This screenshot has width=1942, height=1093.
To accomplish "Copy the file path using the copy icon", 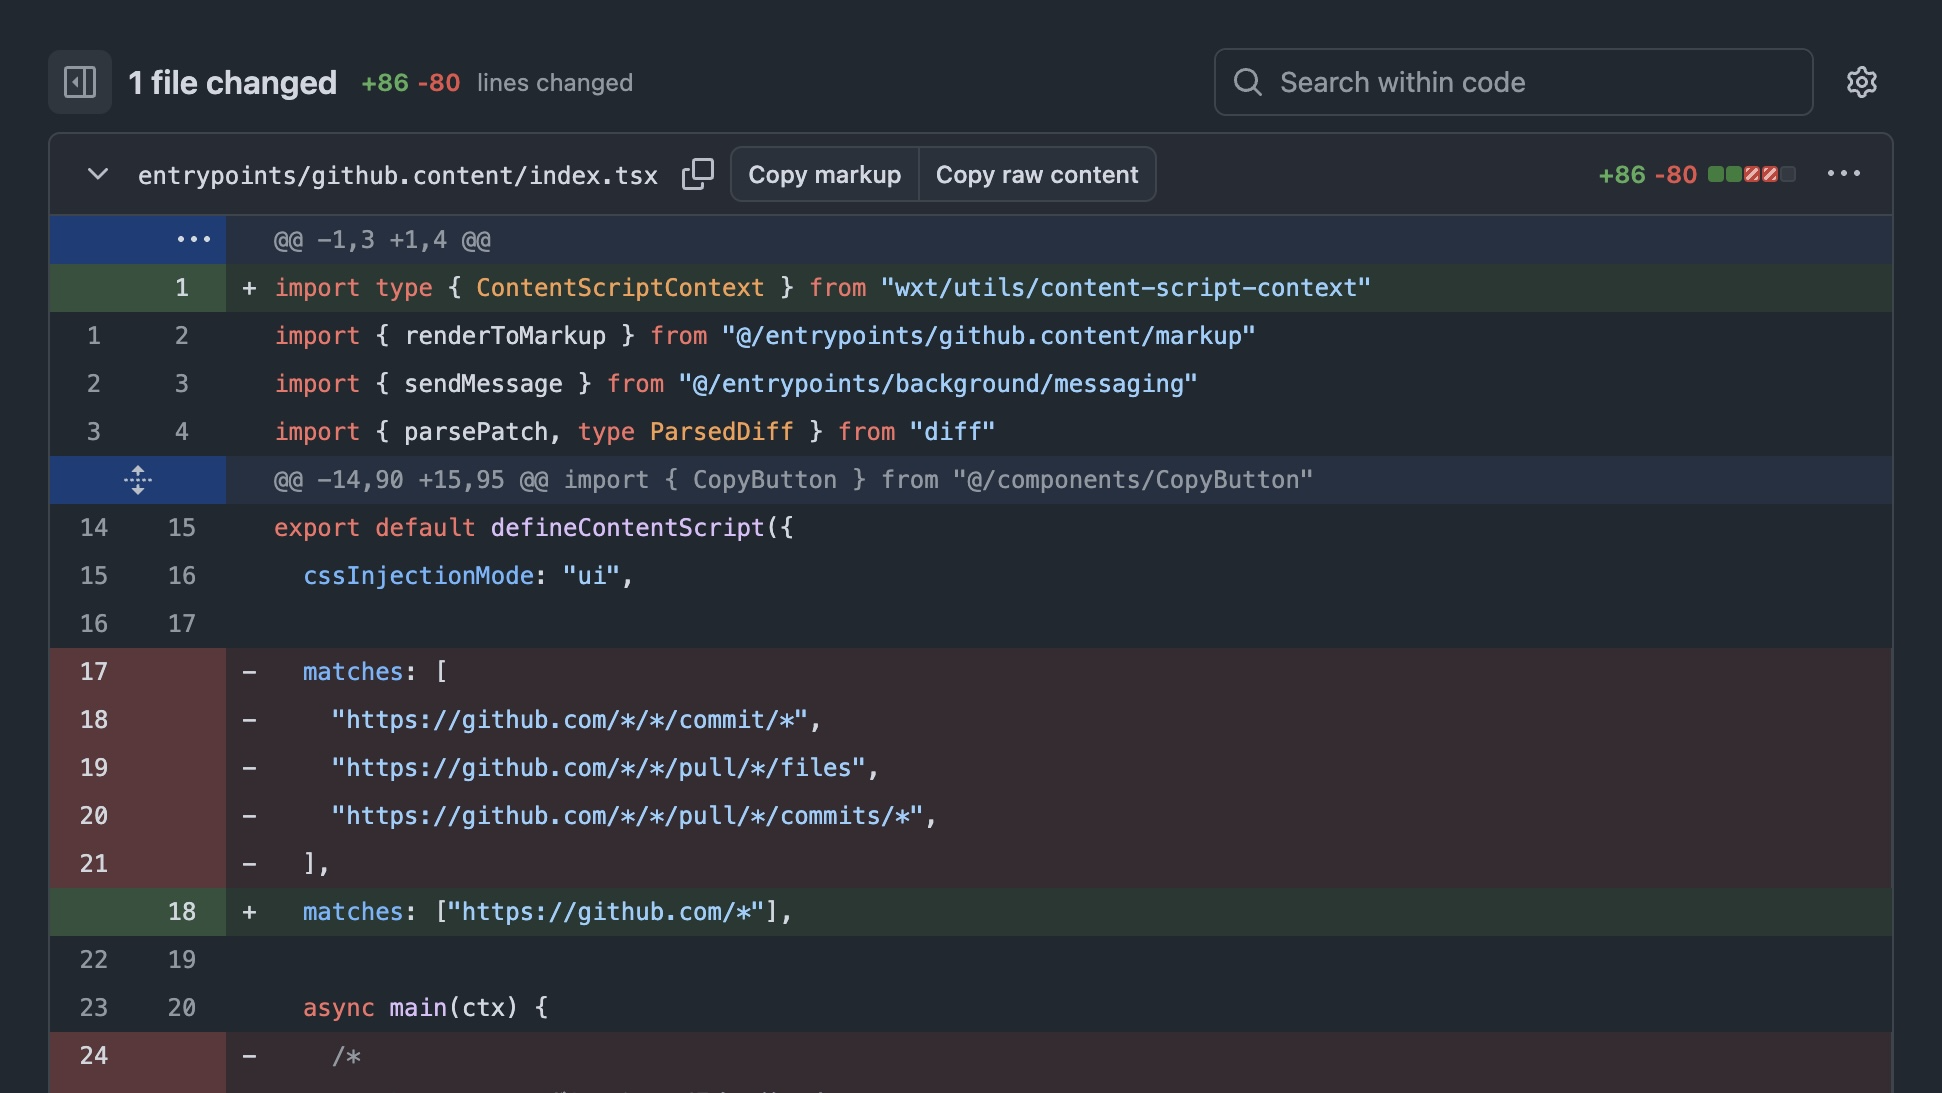I will [x=697, y=174].
